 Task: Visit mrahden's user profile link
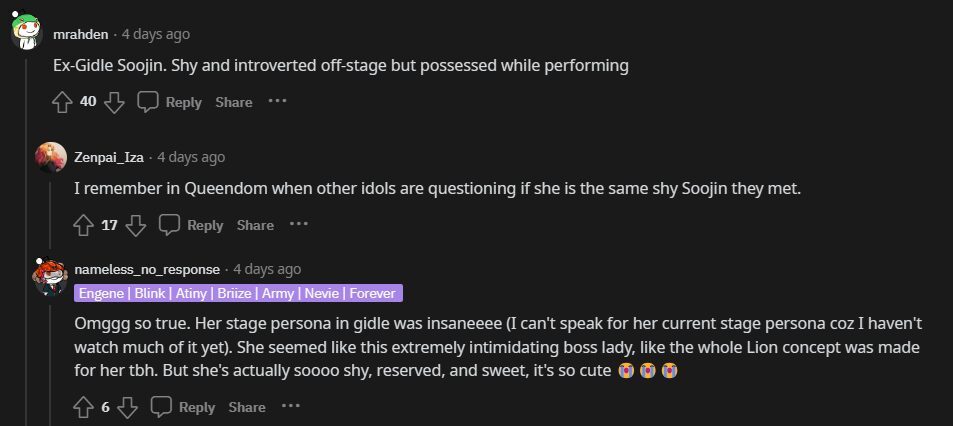click(81, 34)
